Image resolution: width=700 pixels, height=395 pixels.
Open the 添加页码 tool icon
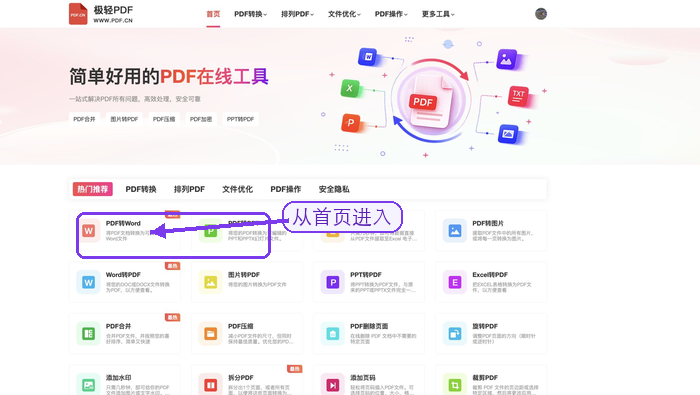point(333,384)
